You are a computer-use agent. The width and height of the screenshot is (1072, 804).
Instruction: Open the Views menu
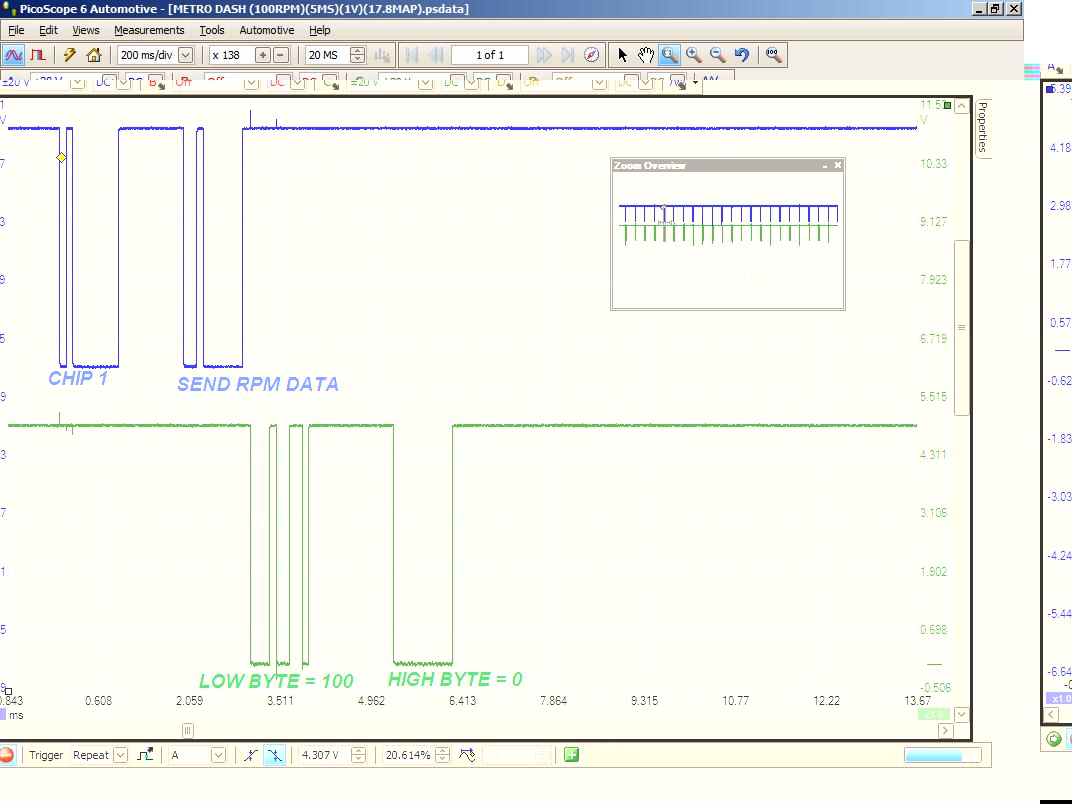(85, 30)
